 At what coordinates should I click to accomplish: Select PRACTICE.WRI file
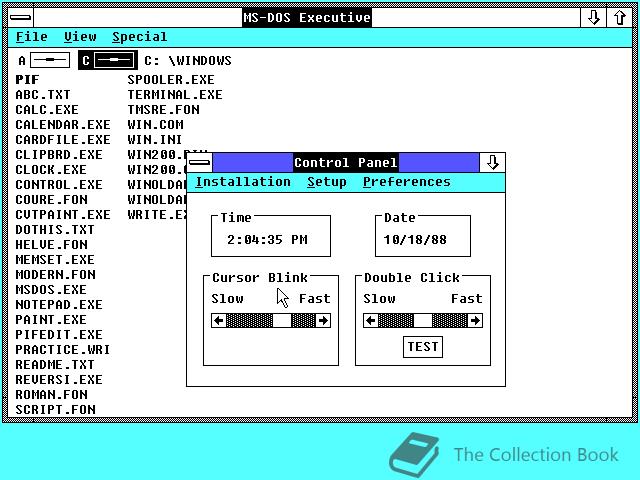[62, 350]
